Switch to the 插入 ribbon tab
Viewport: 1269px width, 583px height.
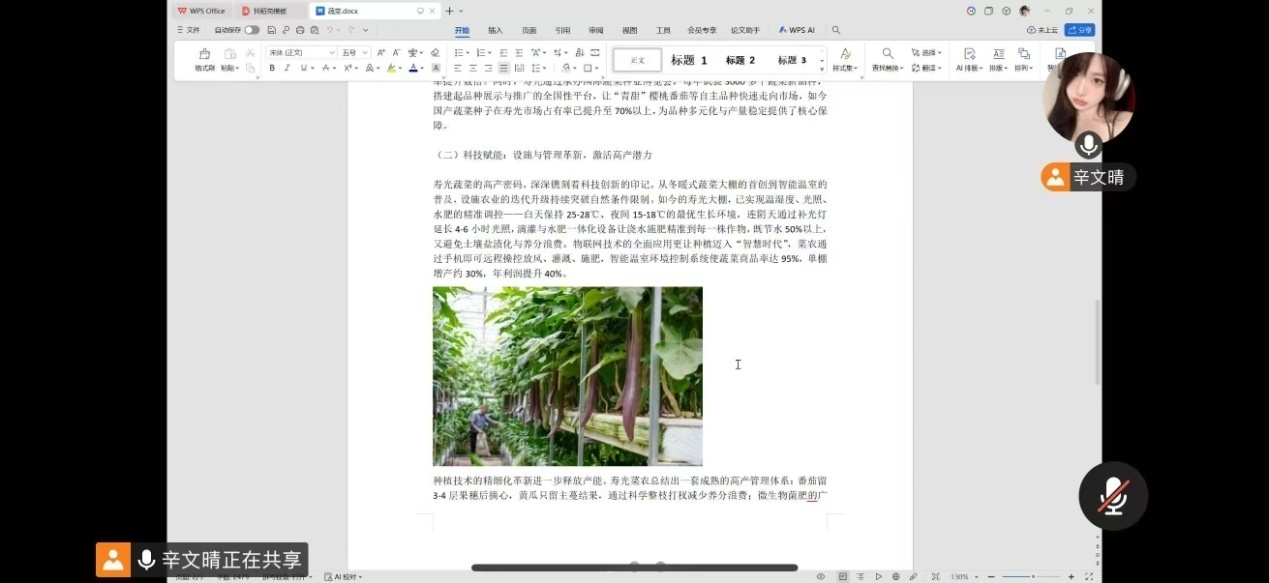click(495, 30)
